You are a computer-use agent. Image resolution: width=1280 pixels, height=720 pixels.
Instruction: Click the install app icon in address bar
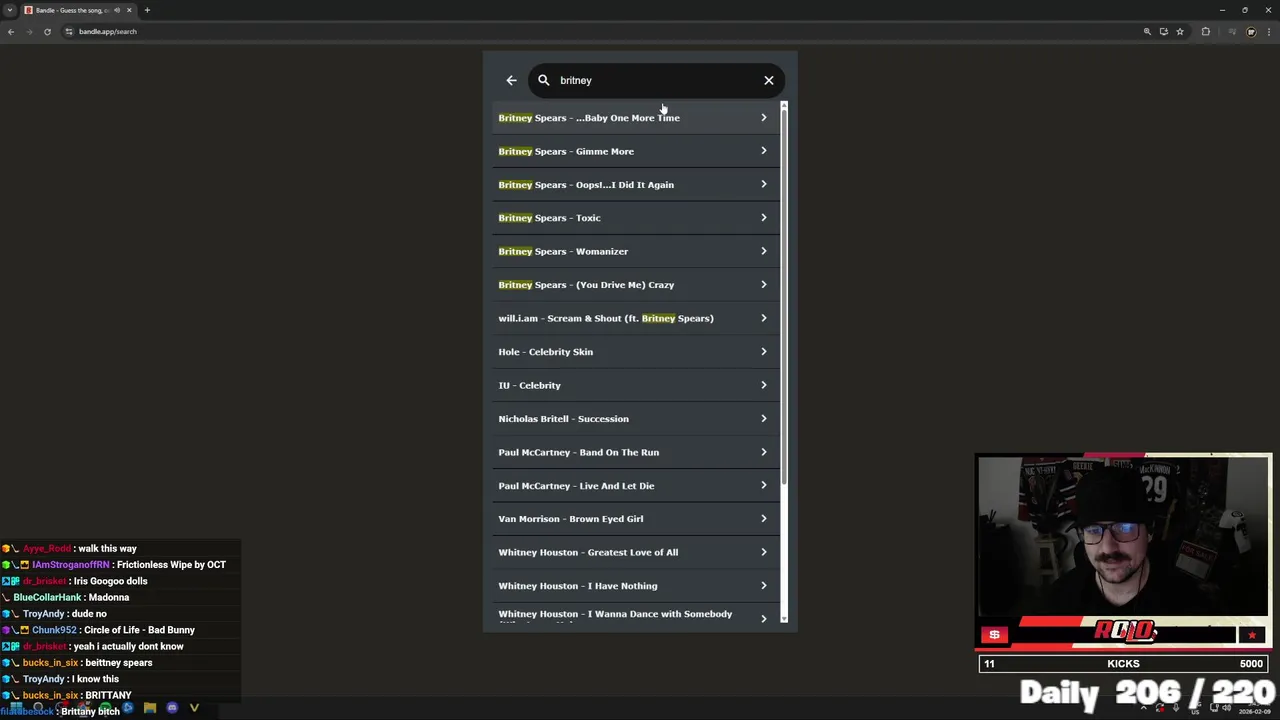(x=1163, y=31)
